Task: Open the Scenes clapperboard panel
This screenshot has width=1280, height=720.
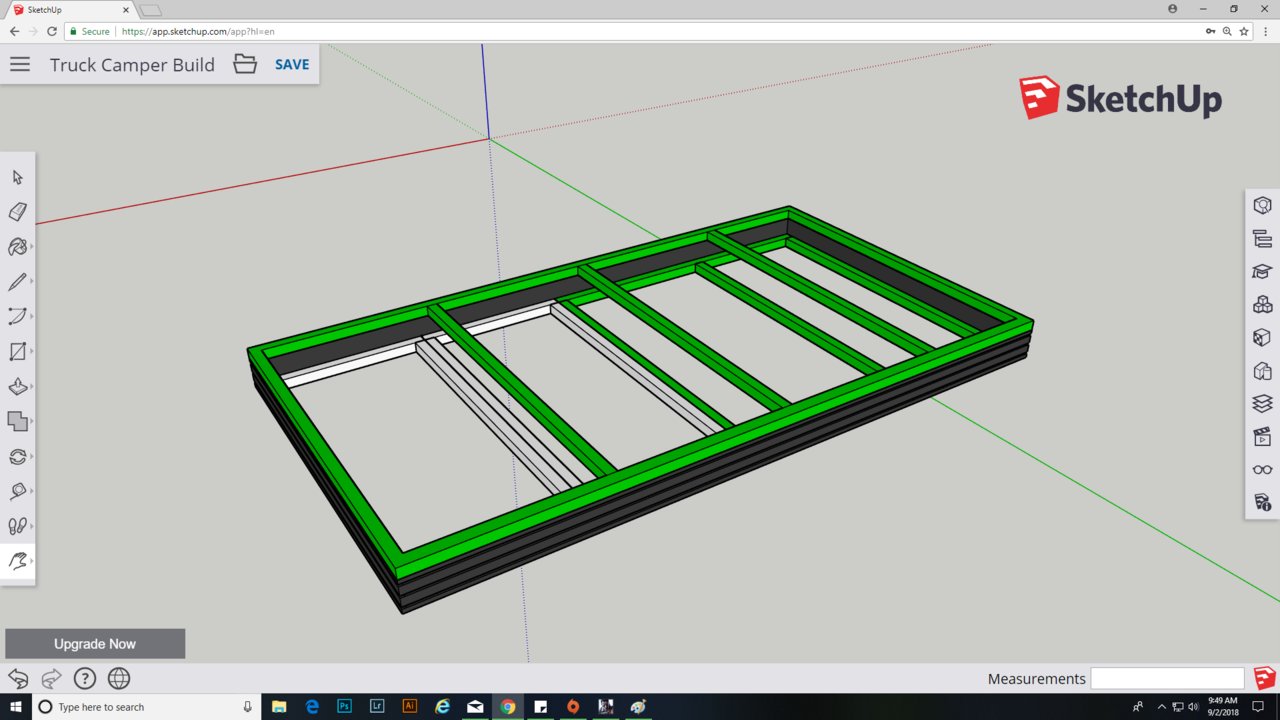Action: click(1262, 437)
